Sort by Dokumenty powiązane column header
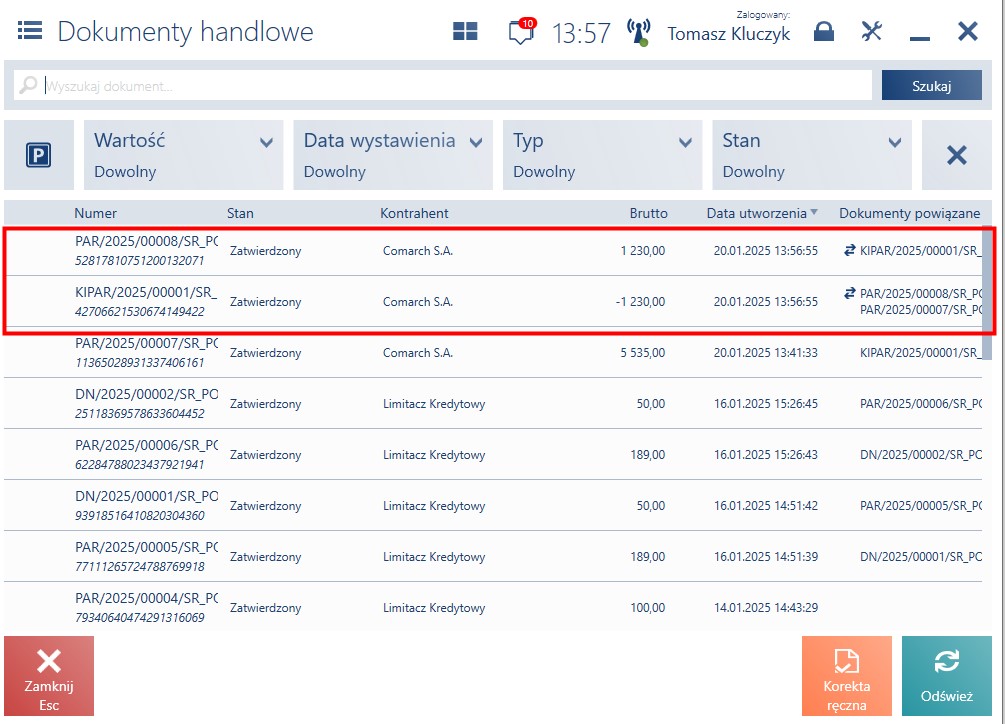 pyautogui.click(x=909, y=213)
